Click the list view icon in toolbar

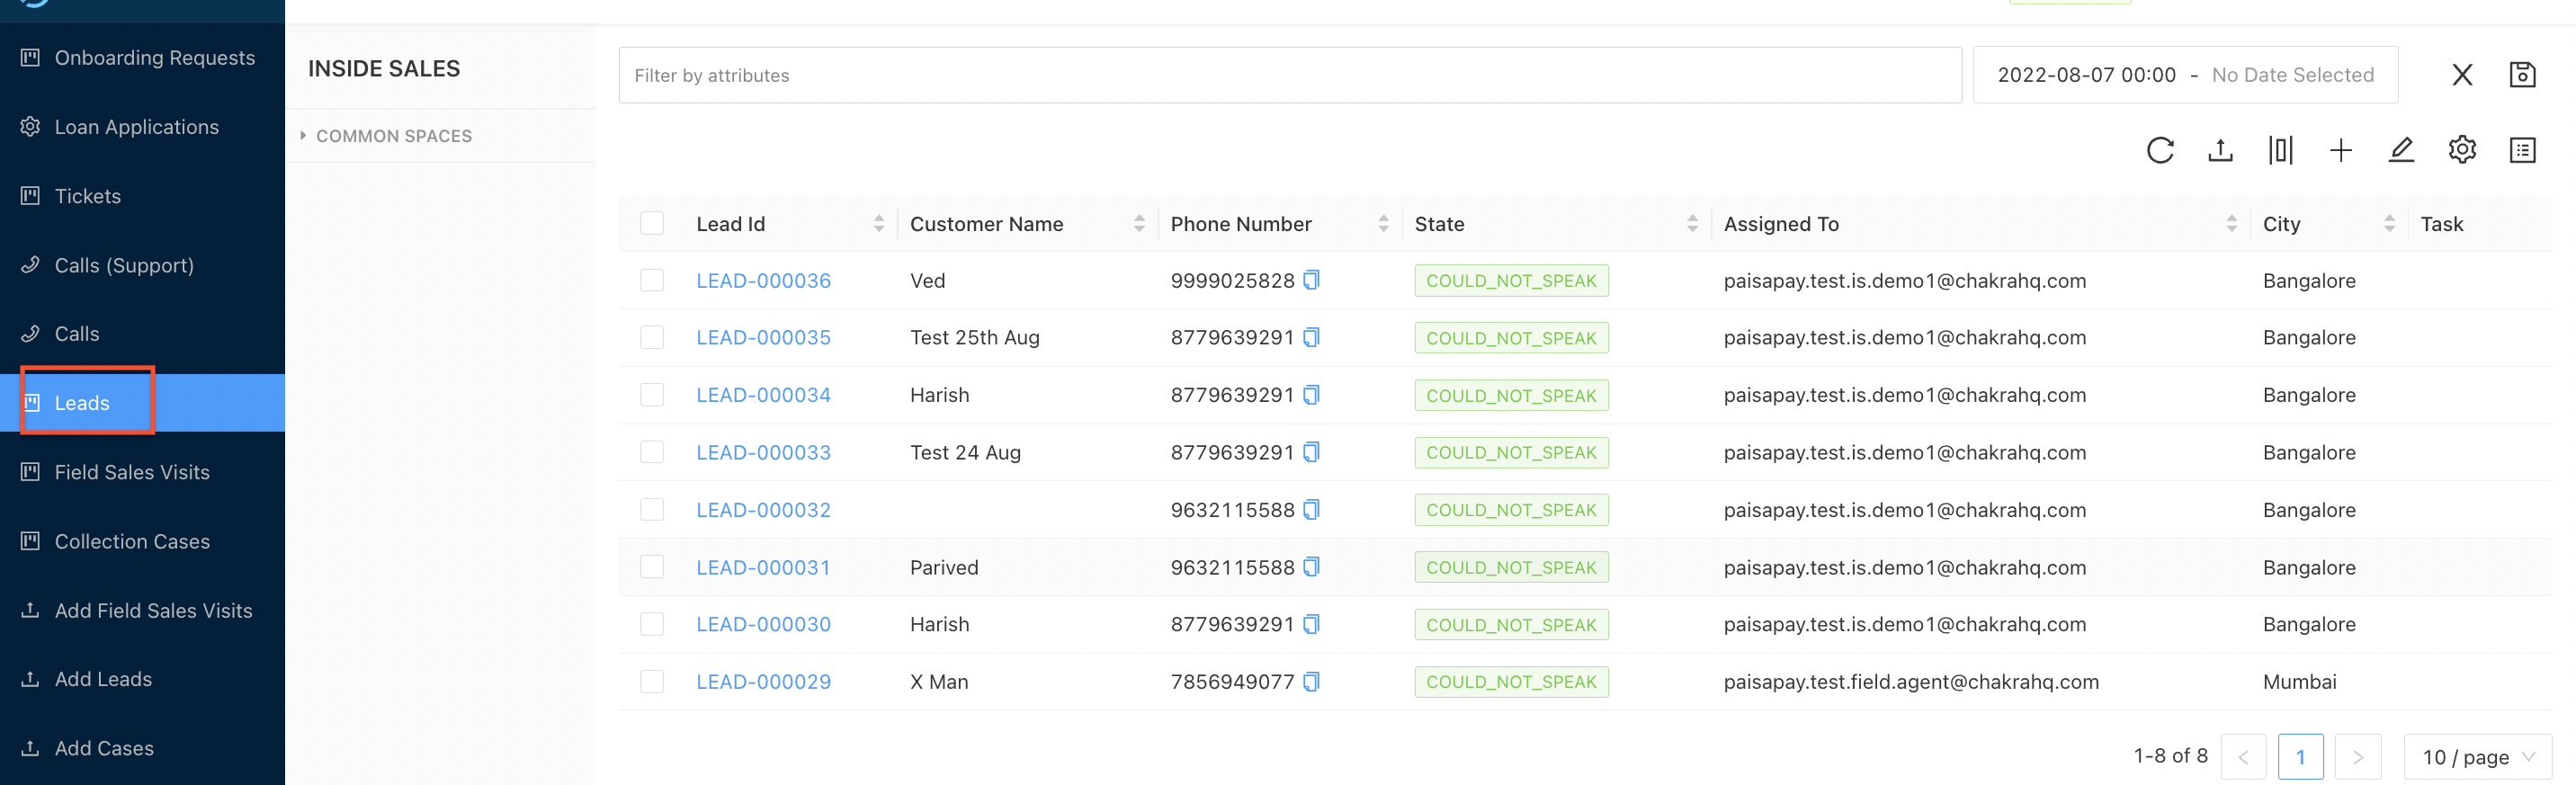[x=2522, y=150]
